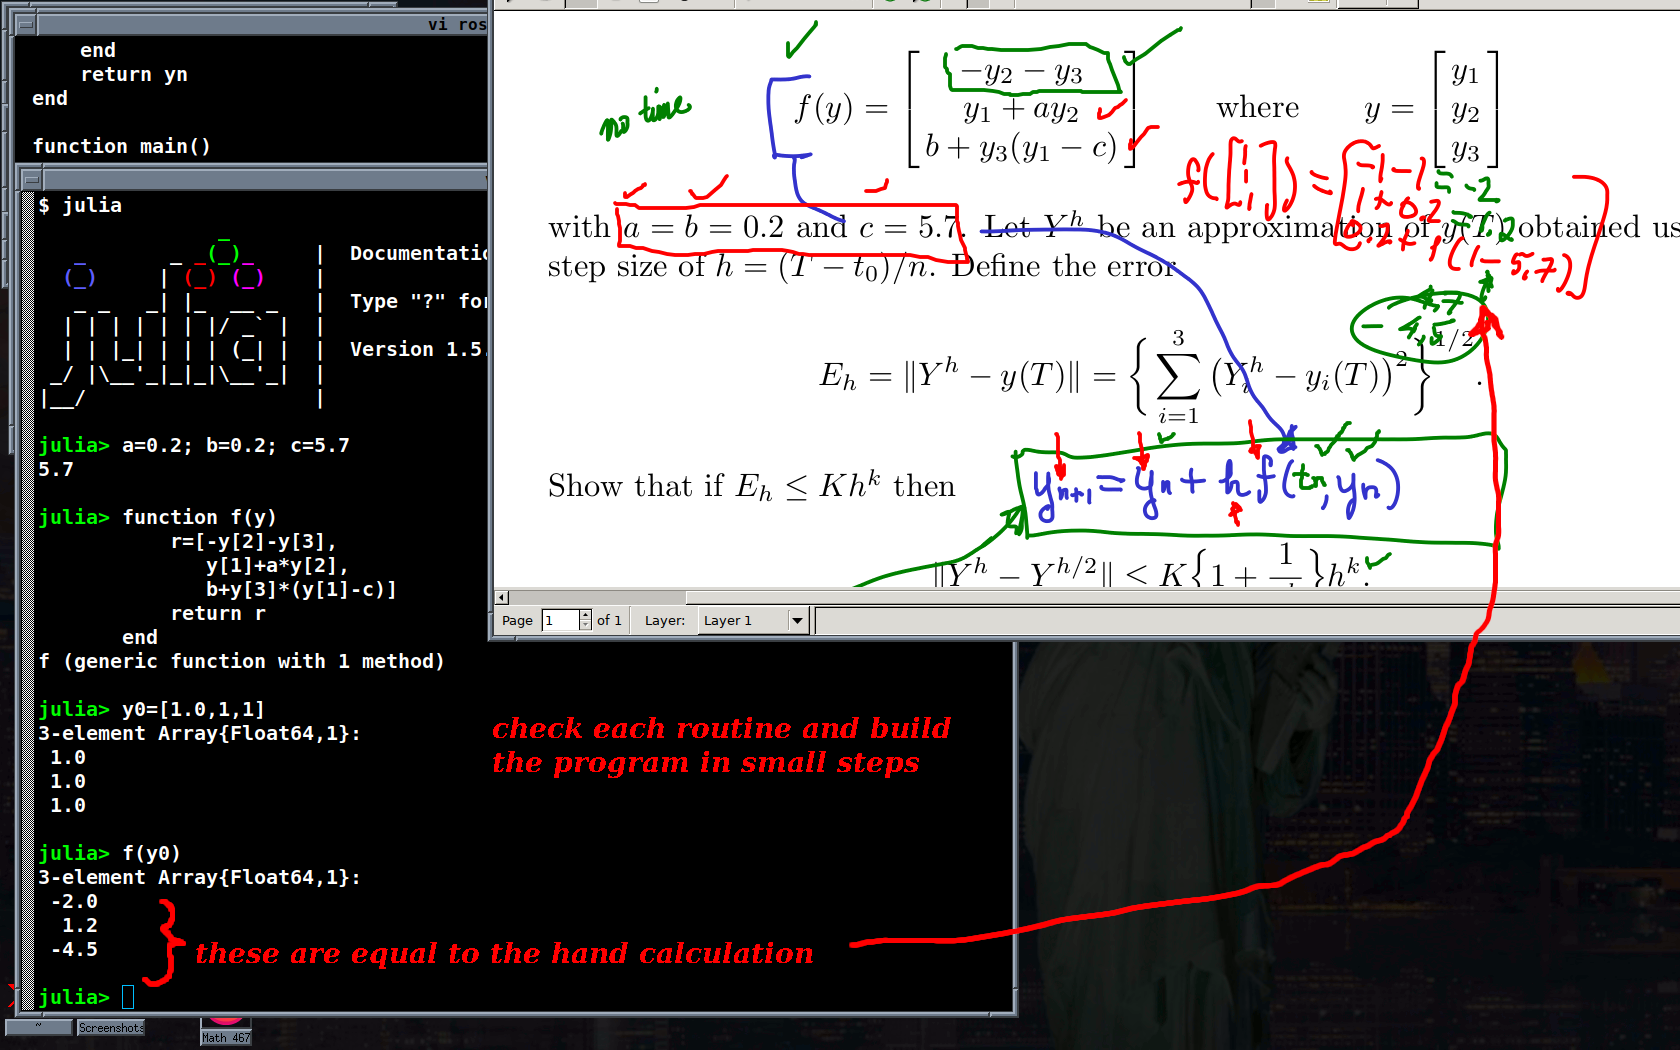
Task: Restore the iconified Screenshots window
Action: click(111, 1027)
